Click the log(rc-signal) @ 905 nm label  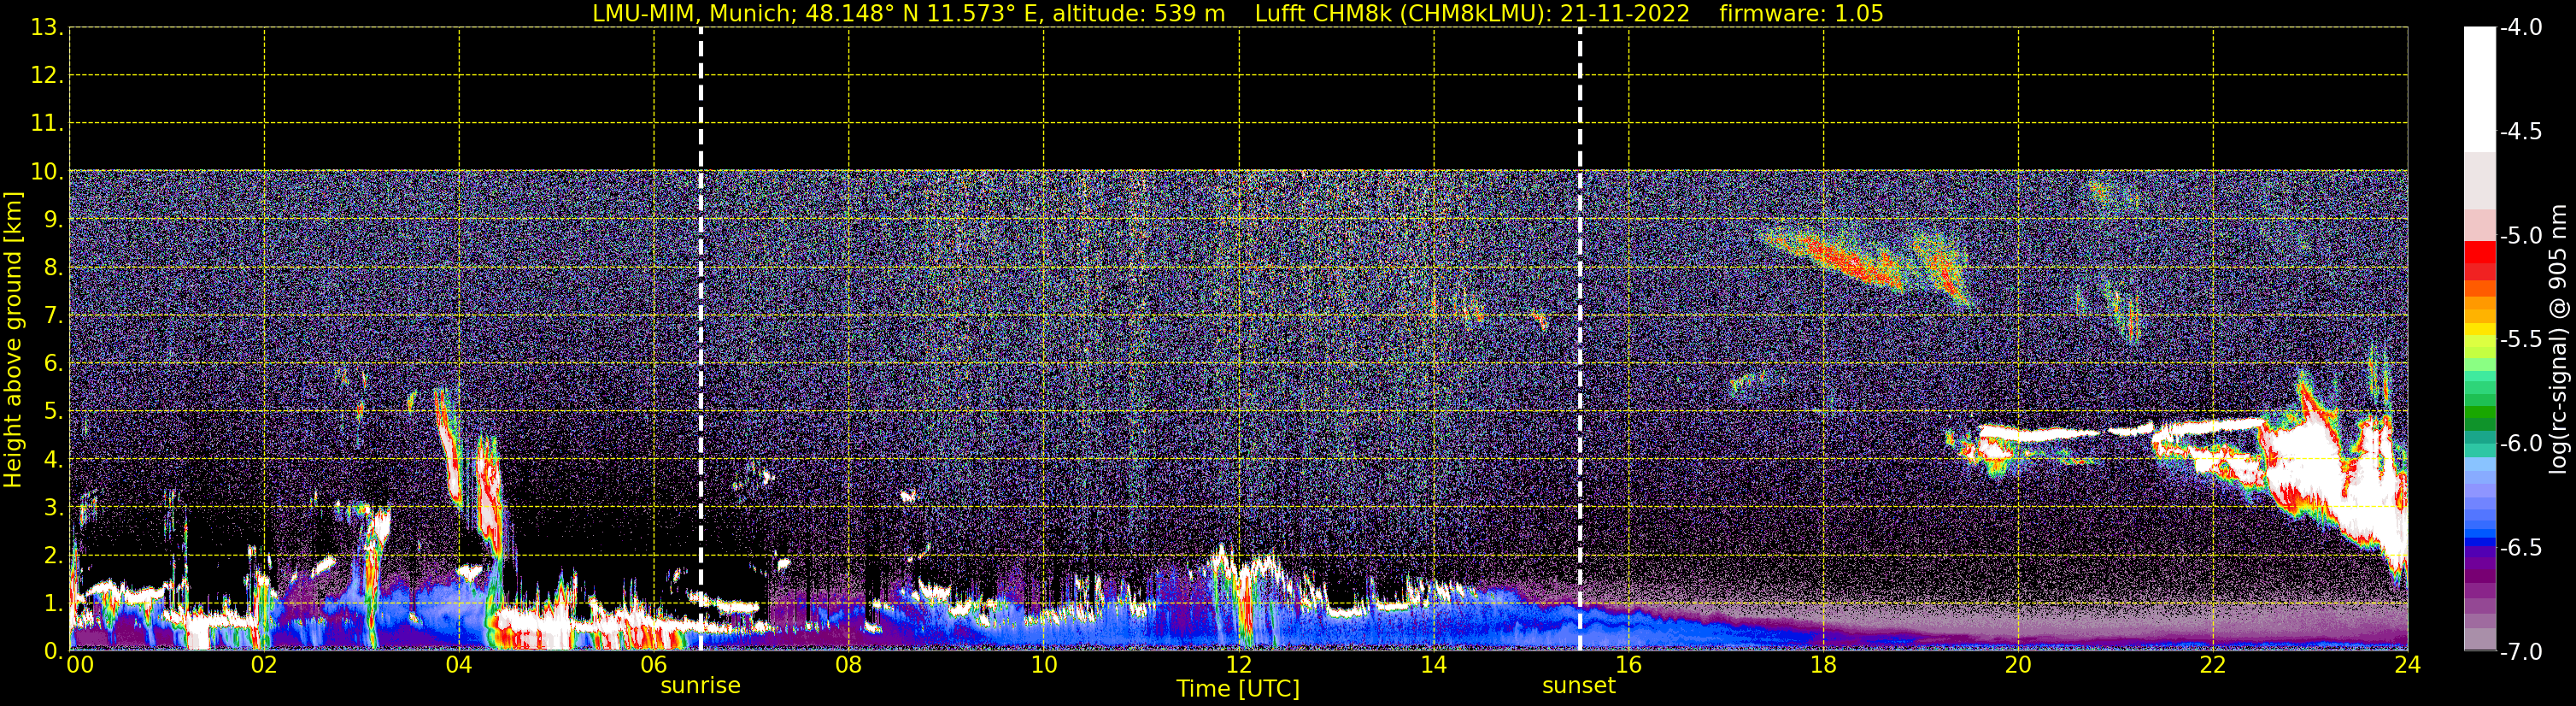pos(2558,340)
